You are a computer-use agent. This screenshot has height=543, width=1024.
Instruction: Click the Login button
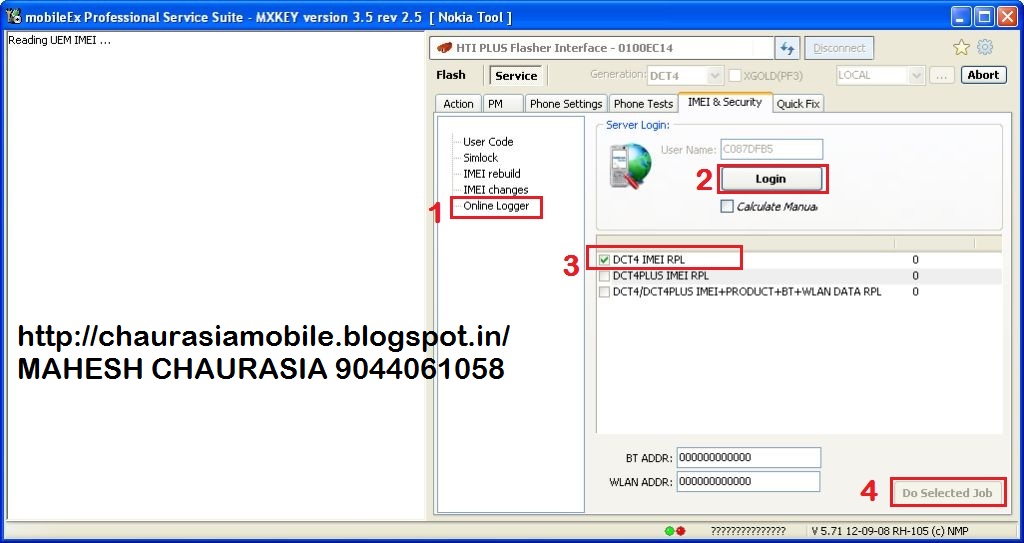(x=771, y=179)
